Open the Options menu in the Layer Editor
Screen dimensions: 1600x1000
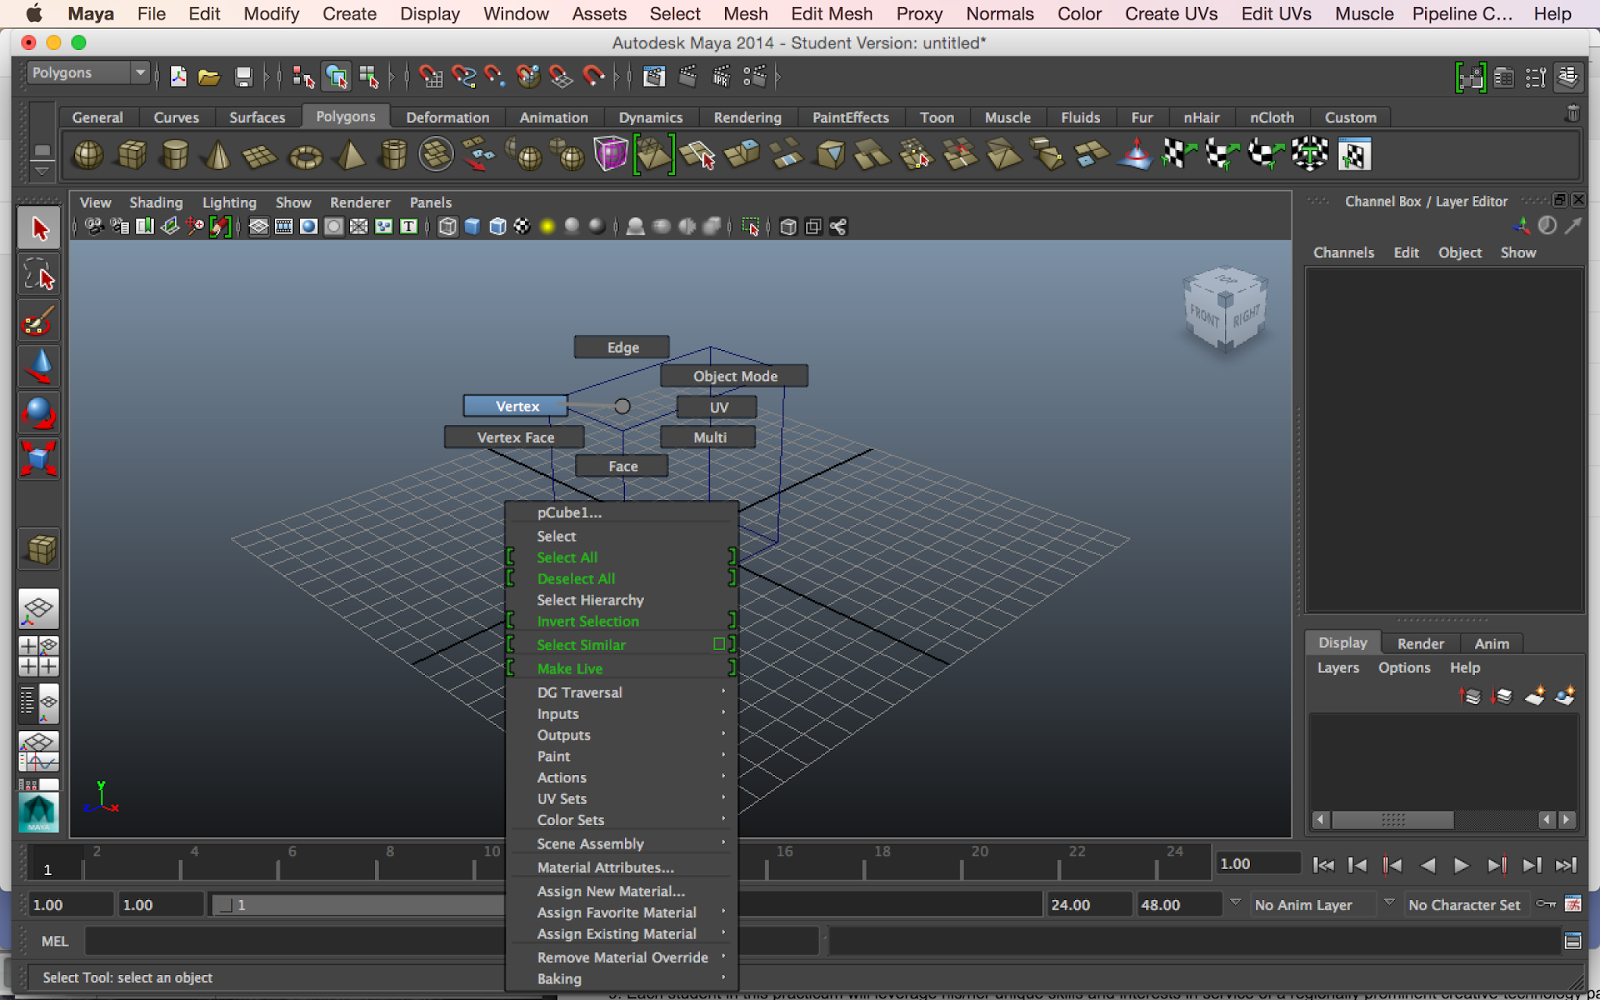[x=1404, y=668]
